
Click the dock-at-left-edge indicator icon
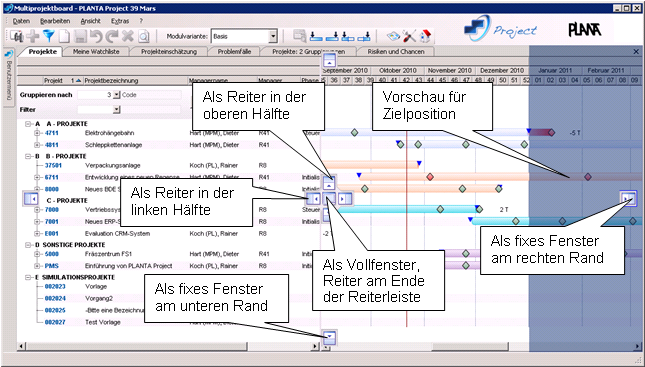point(31,199)
